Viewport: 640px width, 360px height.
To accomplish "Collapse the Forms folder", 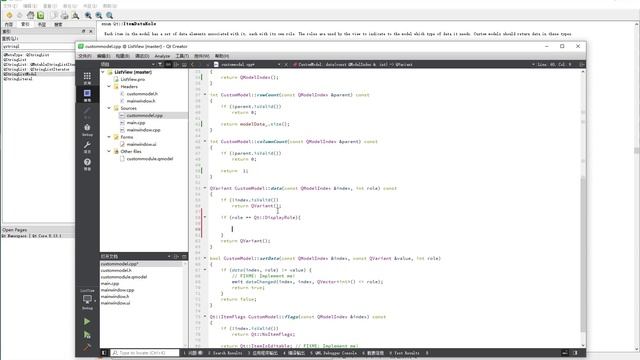I will 109,137.
